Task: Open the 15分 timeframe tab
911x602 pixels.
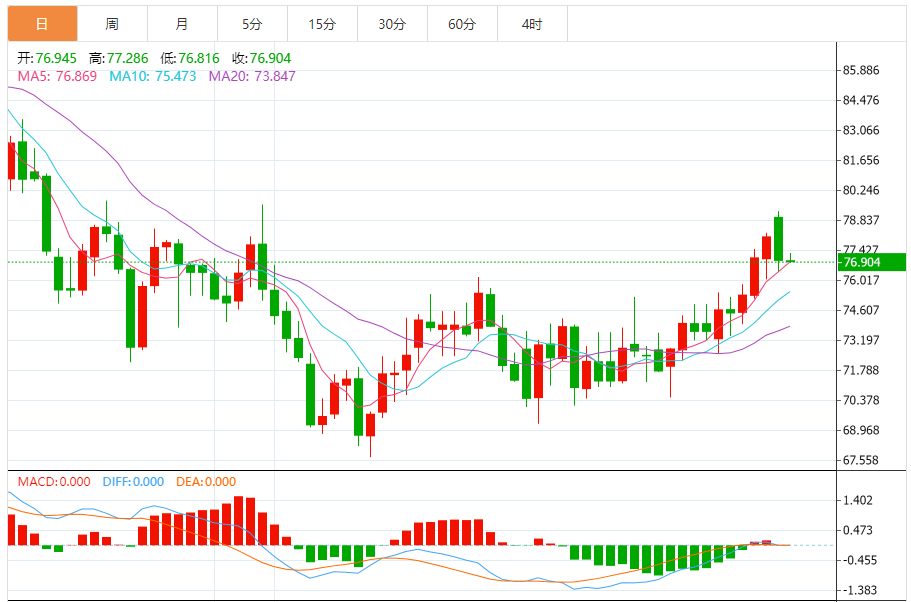Action: pyautogui.click(x=322, y=24)
